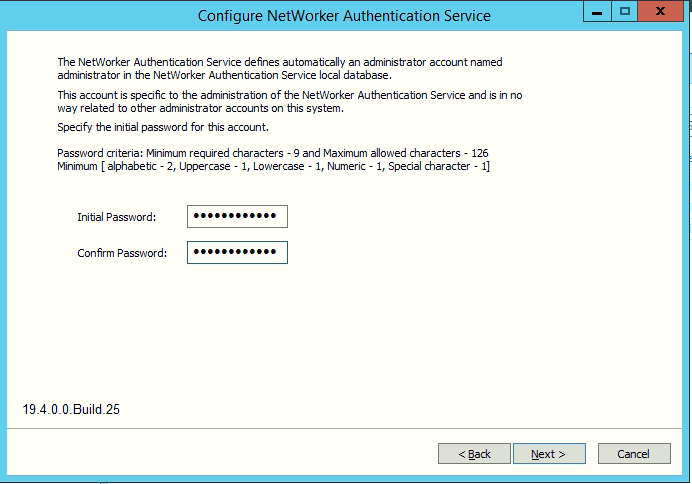
Task: Click the empty footer area left of Back
Action: click(x=220, y=454)
